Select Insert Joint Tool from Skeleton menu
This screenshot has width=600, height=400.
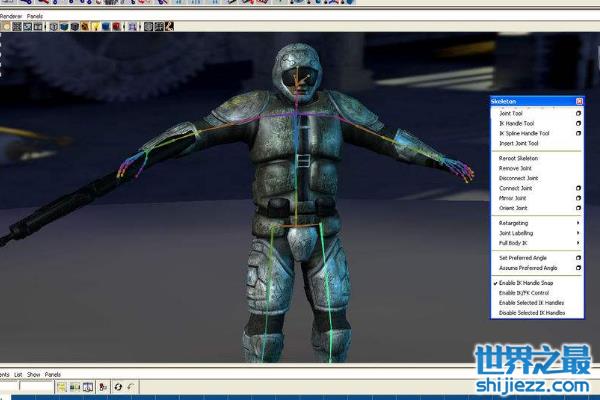(x=520, y=143)
